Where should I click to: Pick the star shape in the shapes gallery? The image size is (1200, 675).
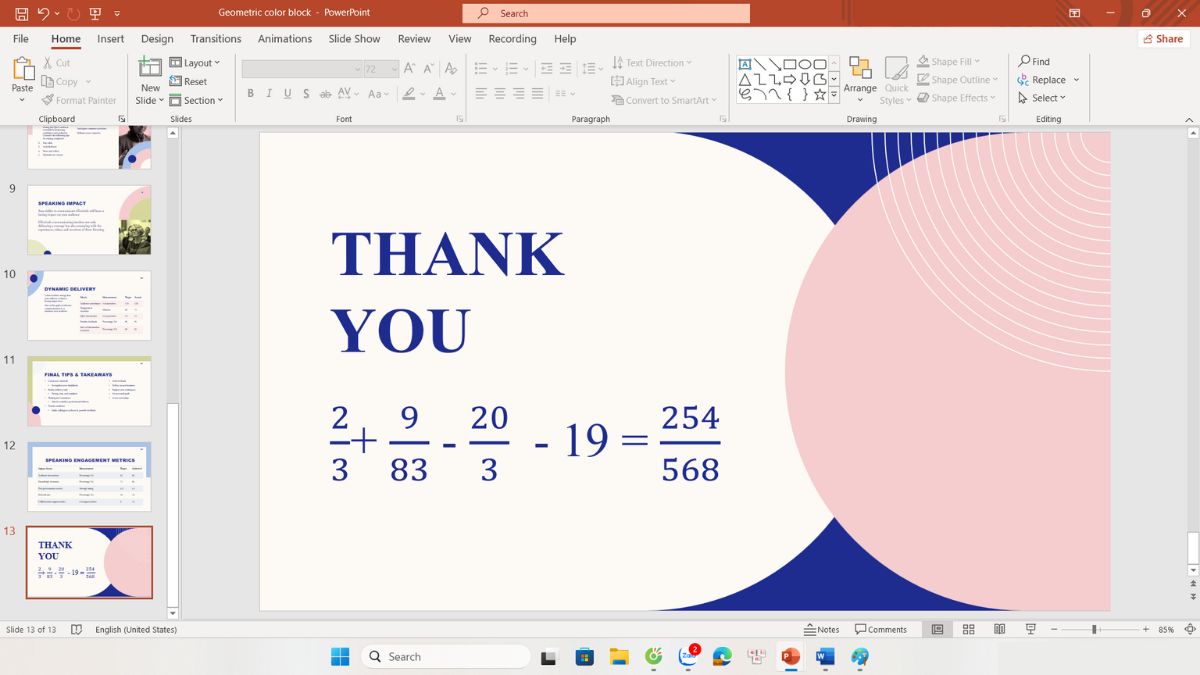point(820,94)
